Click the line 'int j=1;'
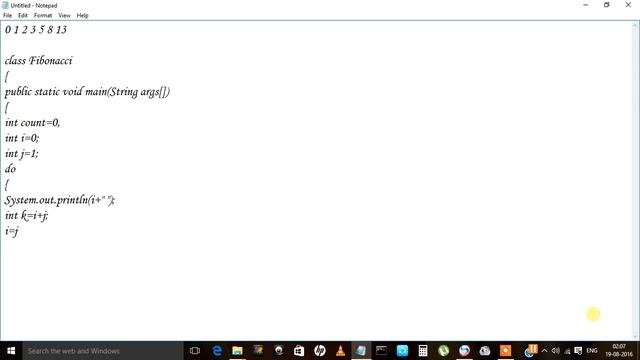 tap(21, 153)
